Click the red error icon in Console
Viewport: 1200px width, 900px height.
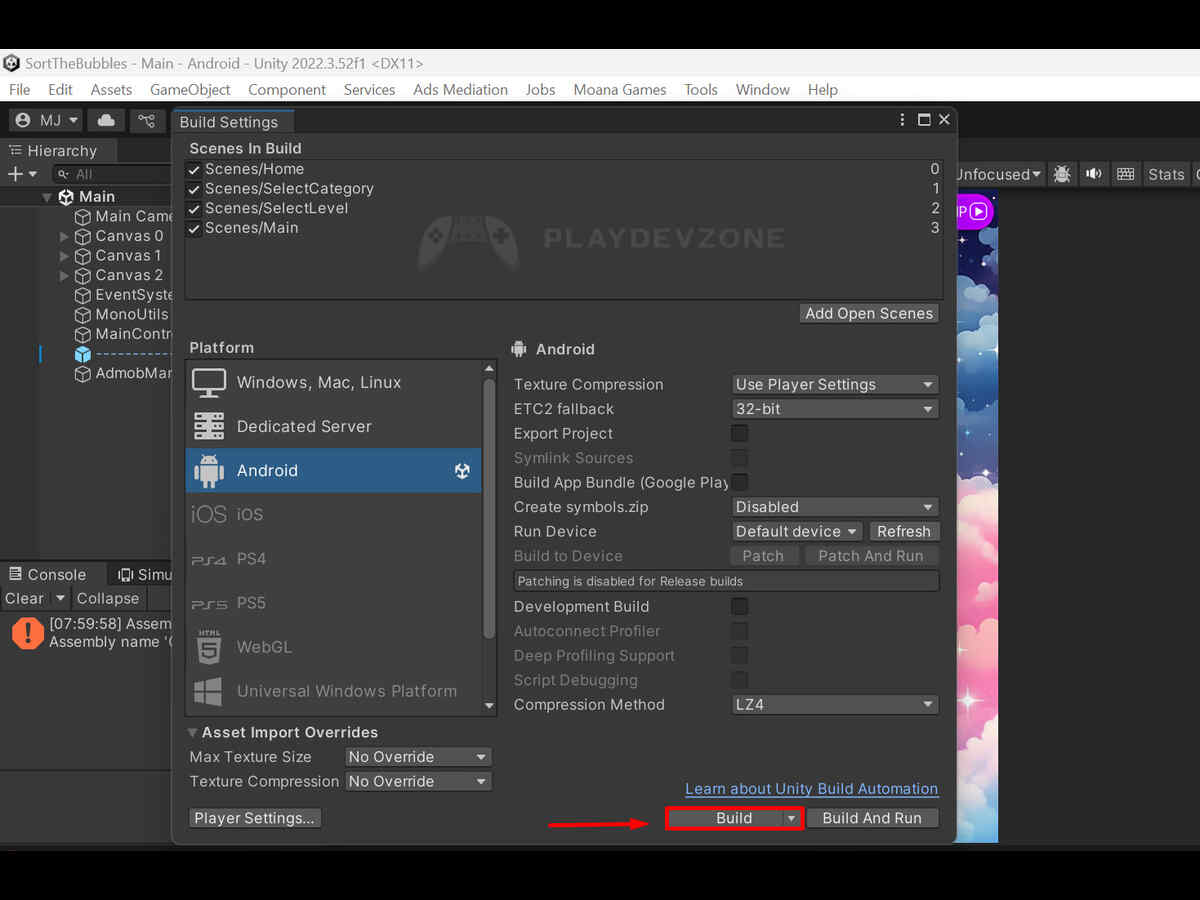click(x=28, y=632)
